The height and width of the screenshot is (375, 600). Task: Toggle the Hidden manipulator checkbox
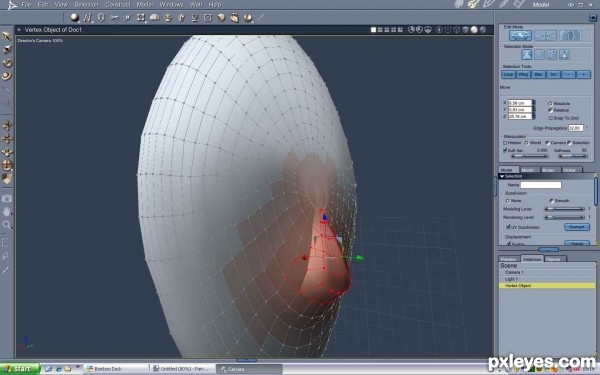click(x=505, y=143)
